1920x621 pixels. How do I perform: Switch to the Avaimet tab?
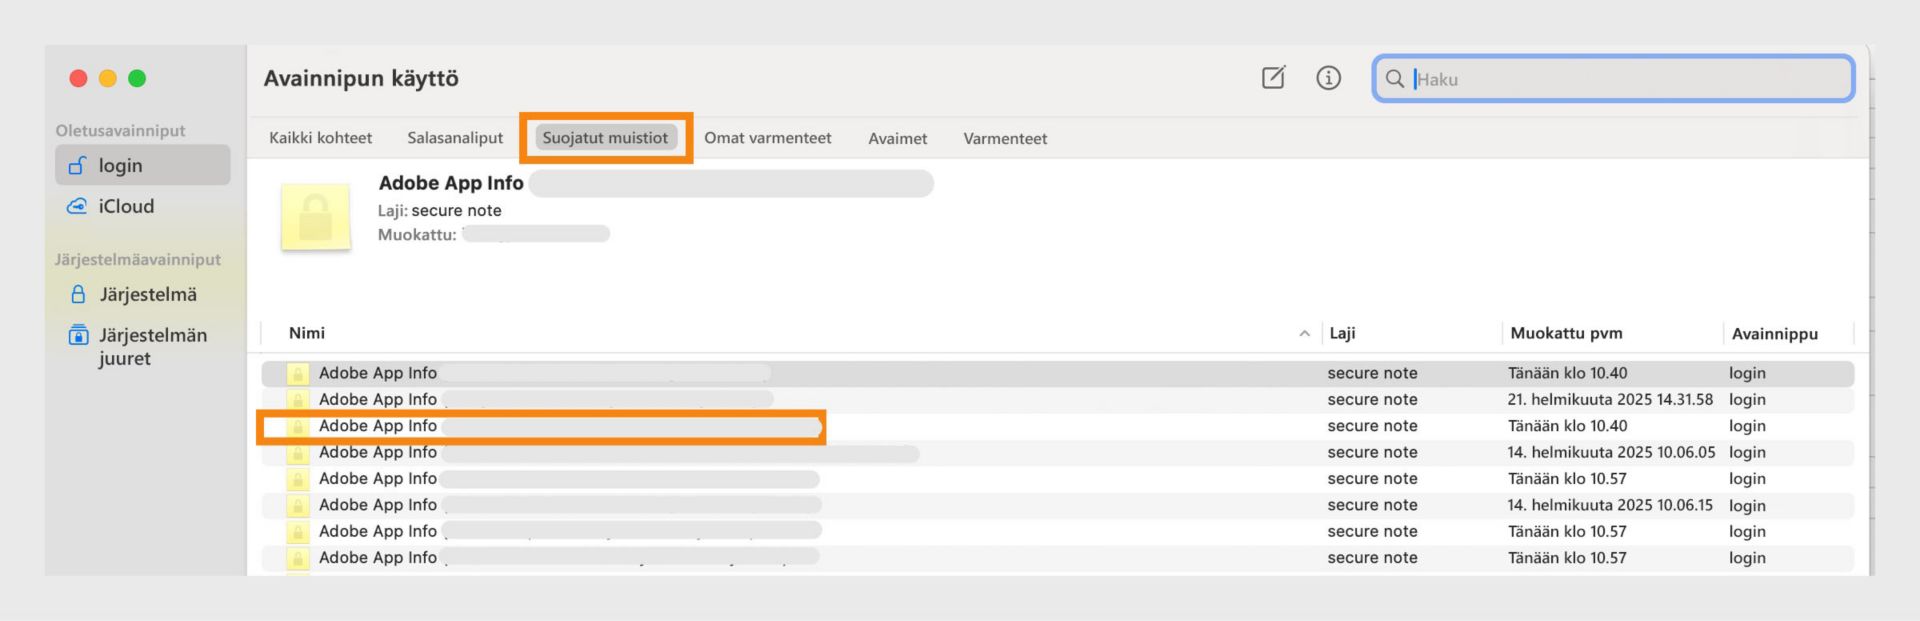pyautogui.click(x=897, y=139)
